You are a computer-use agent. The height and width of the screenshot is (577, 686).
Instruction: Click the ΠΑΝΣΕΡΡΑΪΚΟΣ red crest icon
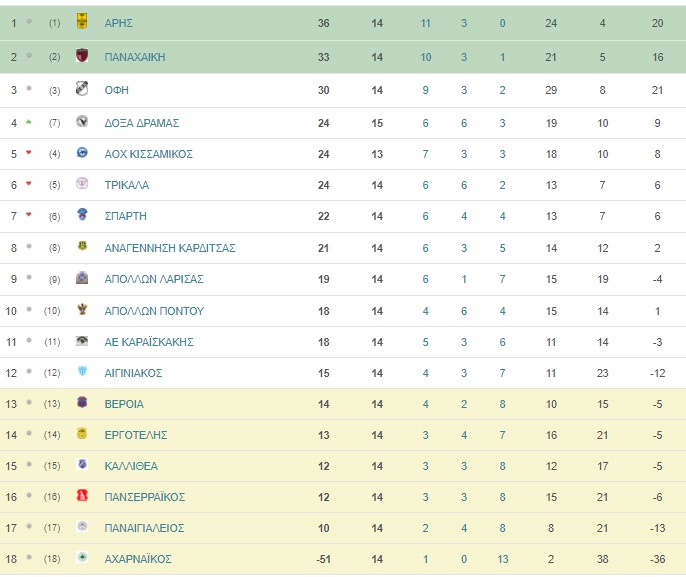(x=82, y=495)
